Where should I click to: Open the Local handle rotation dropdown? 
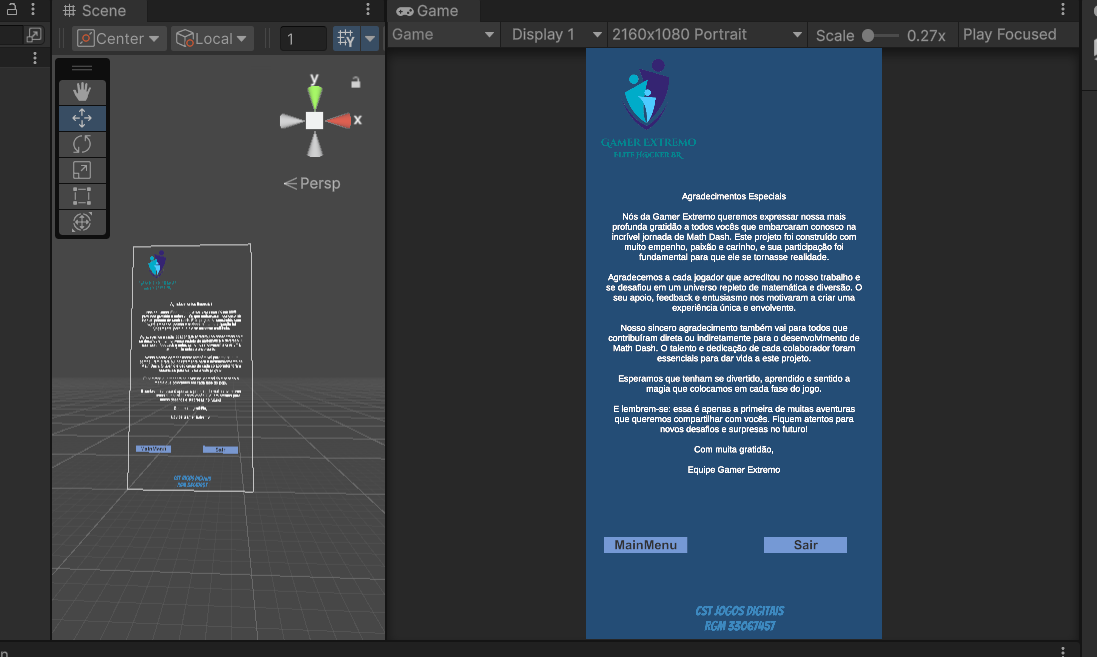point(211,38)
